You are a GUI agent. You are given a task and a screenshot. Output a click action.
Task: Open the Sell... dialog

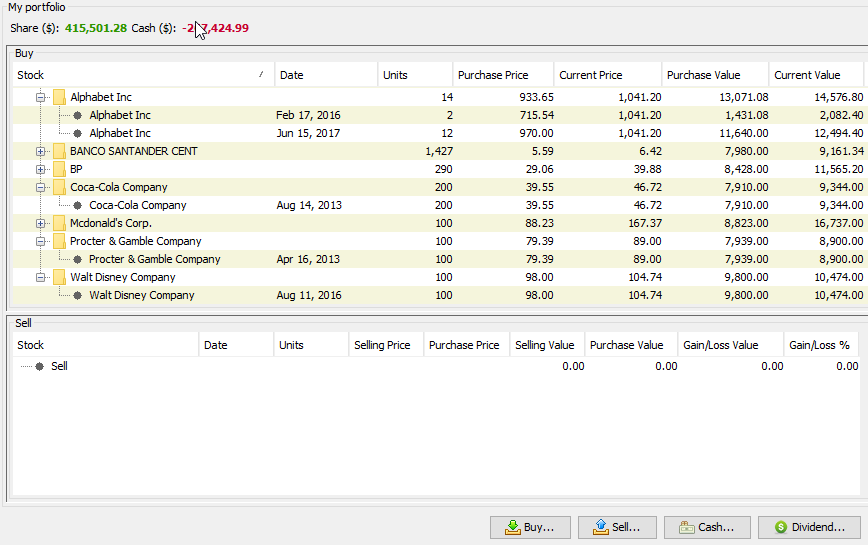pyautogui.click(x=617, y=527)
